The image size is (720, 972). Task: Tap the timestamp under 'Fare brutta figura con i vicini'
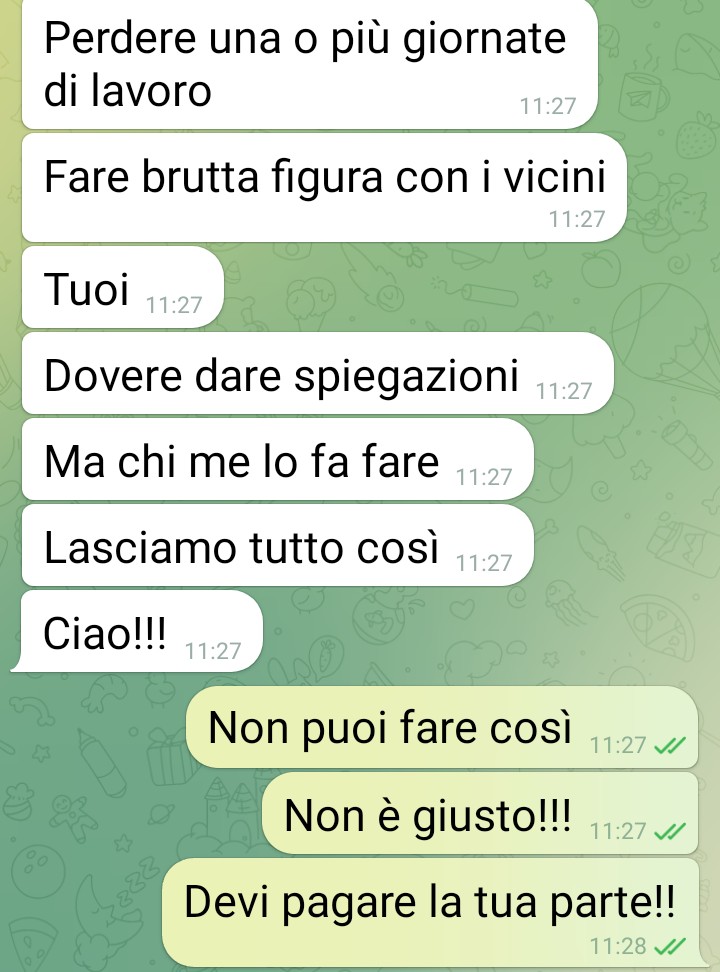(577, 219)
